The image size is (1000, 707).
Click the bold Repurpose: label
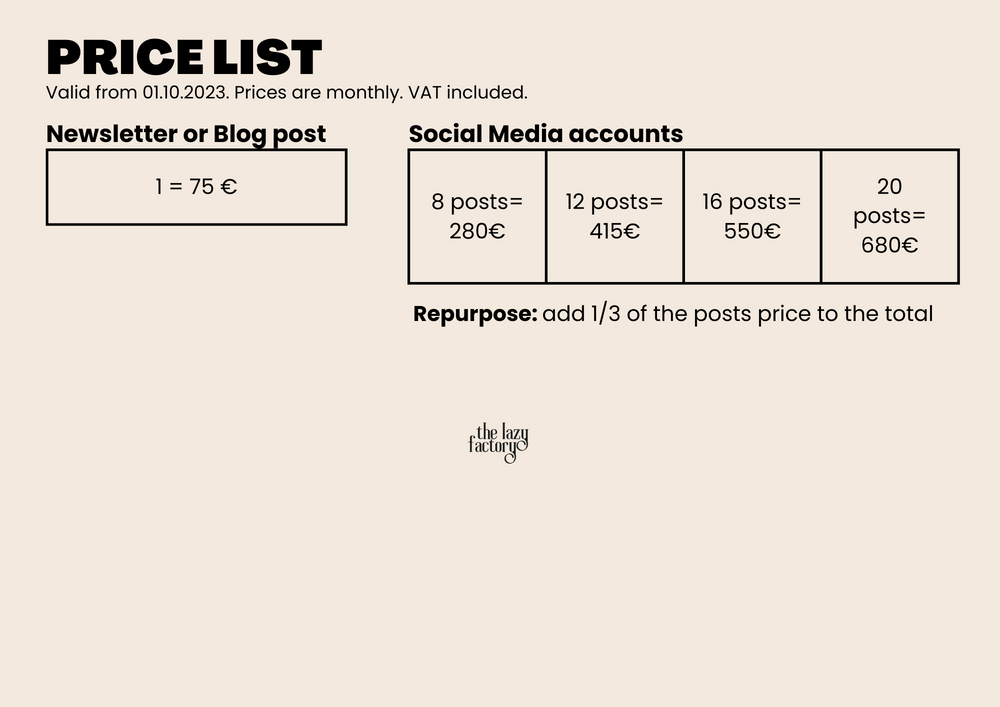click(x=475, y=314)
